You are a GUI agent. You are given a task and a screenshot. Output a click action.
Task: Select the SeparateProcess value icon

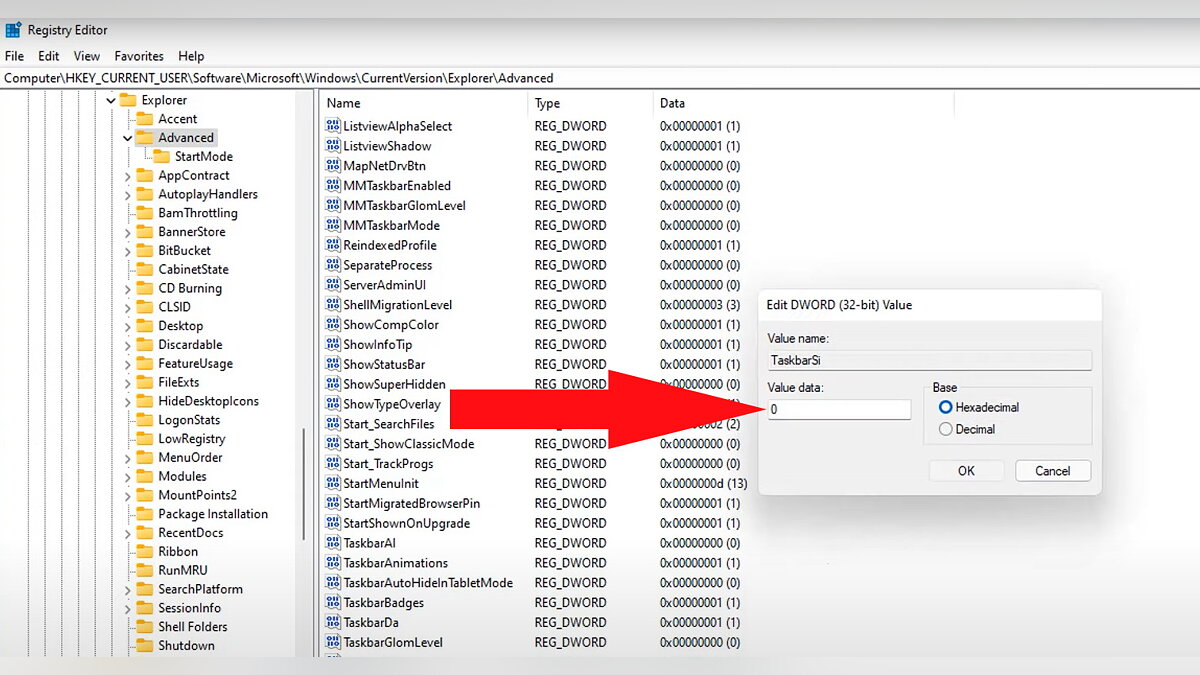pos(334,265)
